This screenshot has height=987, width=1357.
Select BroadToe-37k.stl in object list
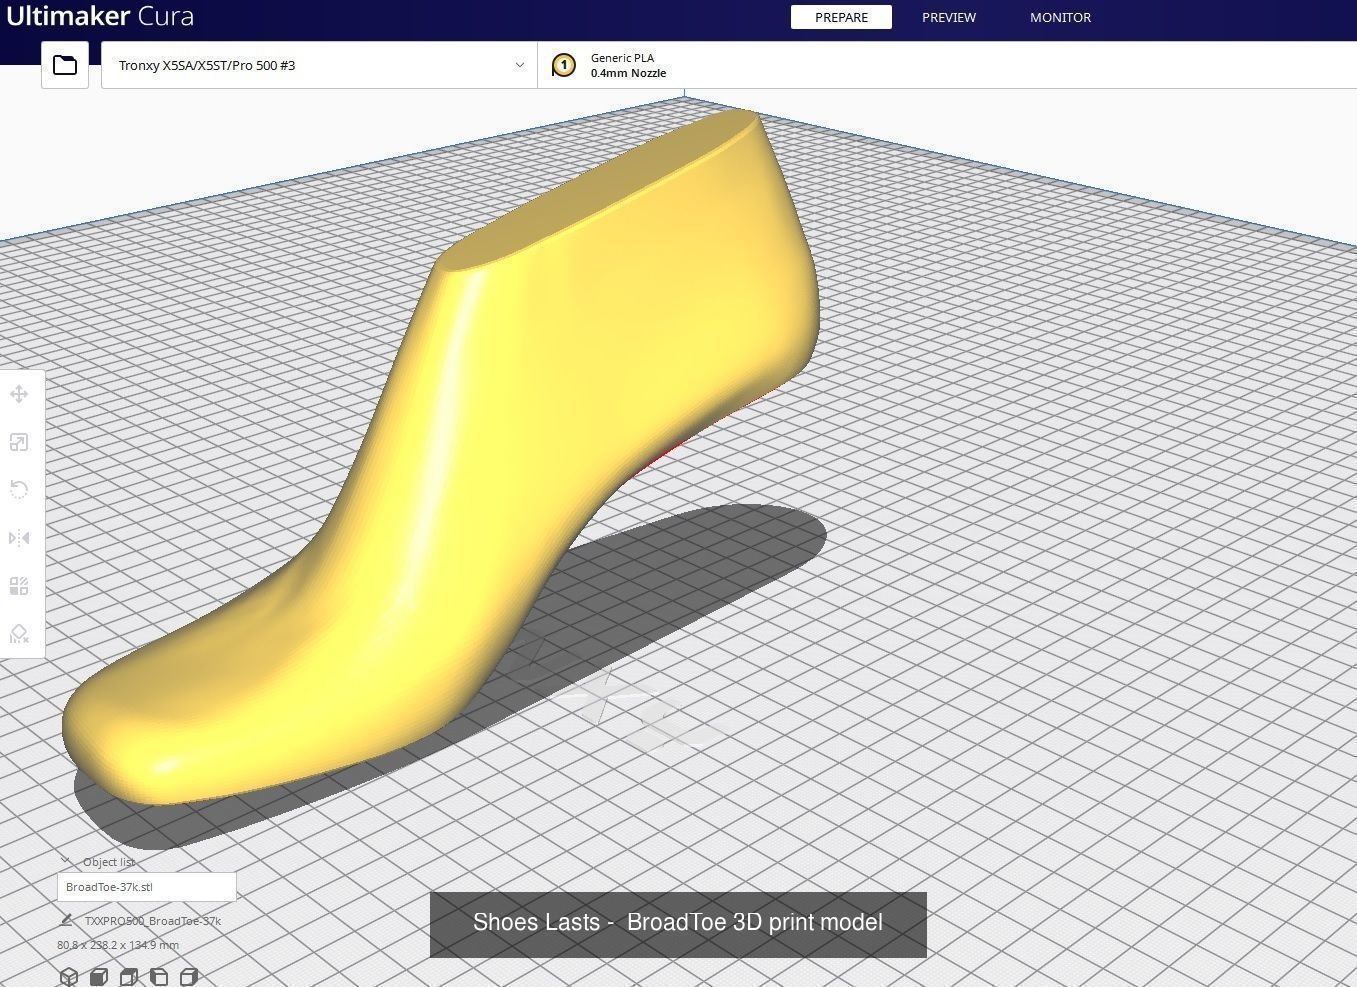[x=147, y=887]
